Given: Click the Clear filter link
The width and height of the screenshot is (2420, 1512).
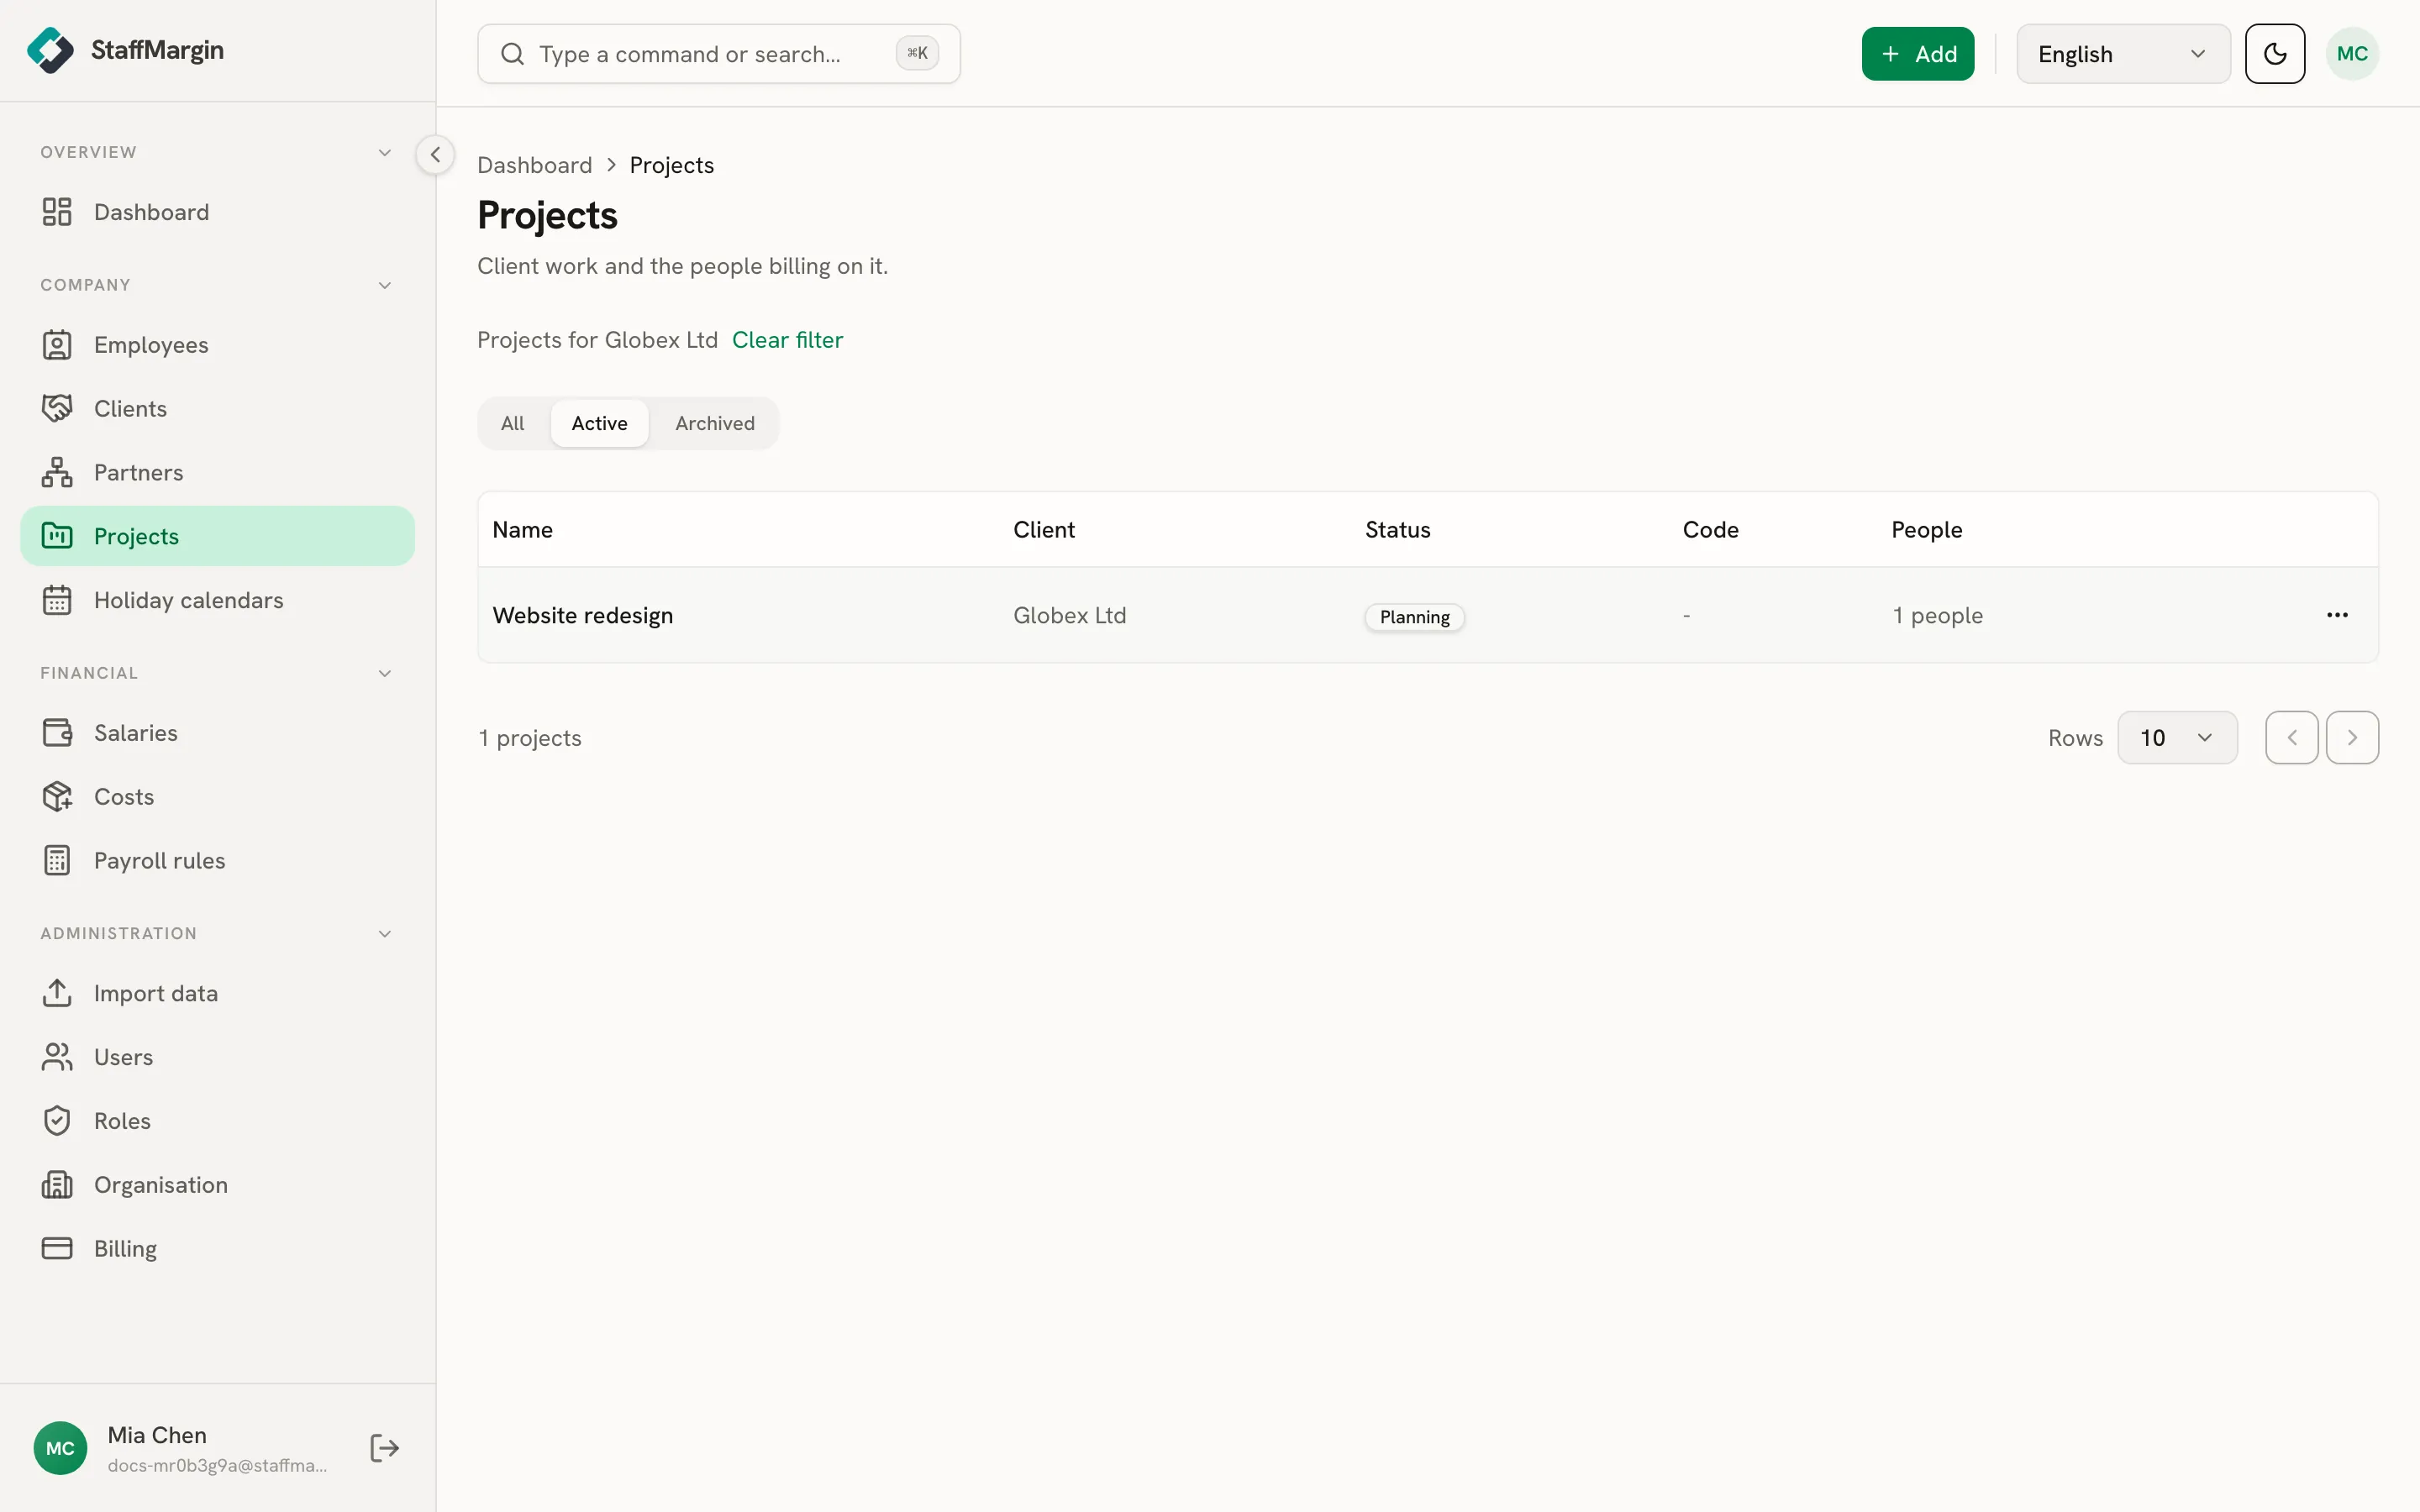Looking at the screenshot, I should pos(787,340).
